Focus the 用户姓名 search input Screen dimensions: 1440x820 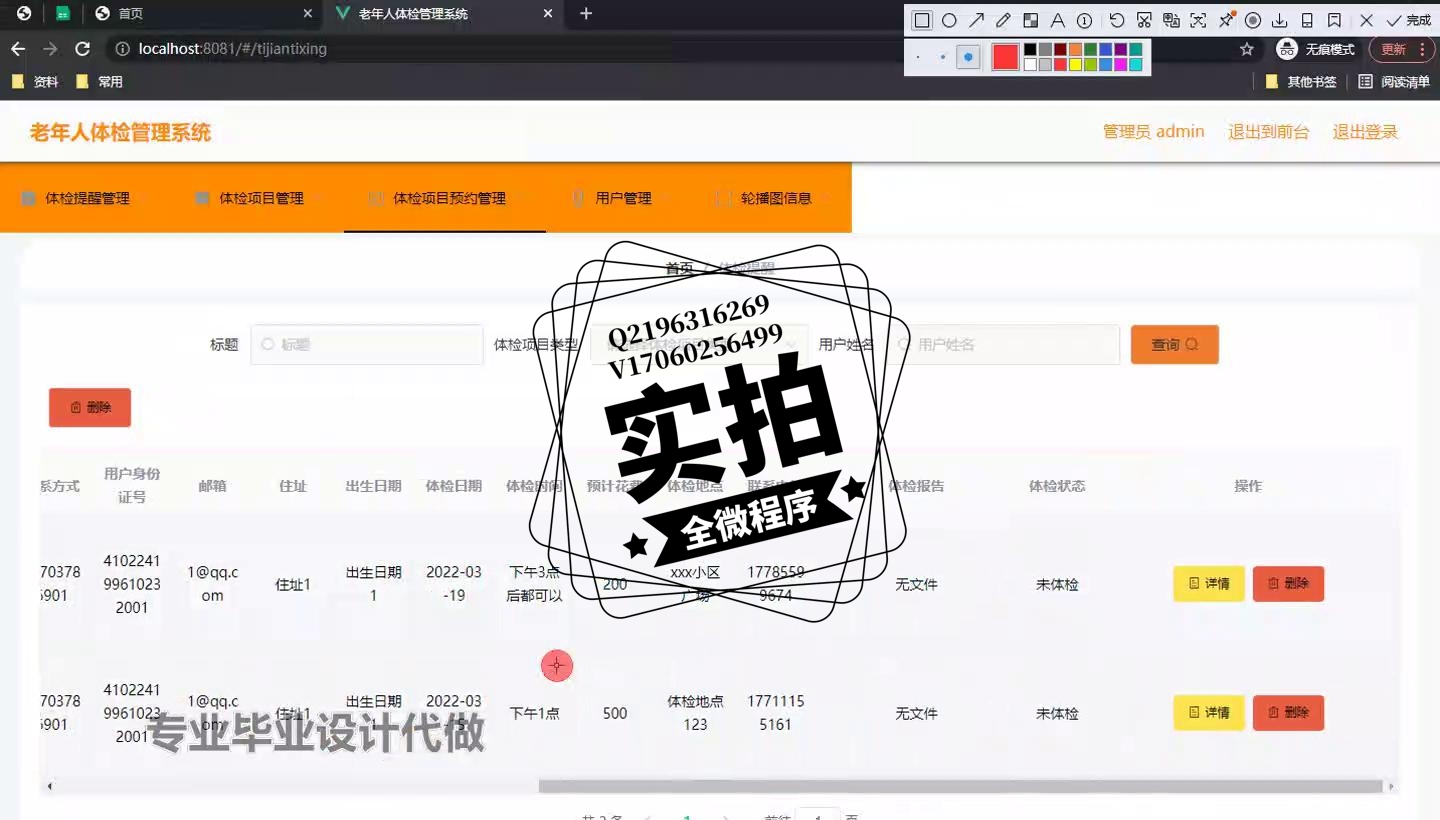(x=1003, y=344)
